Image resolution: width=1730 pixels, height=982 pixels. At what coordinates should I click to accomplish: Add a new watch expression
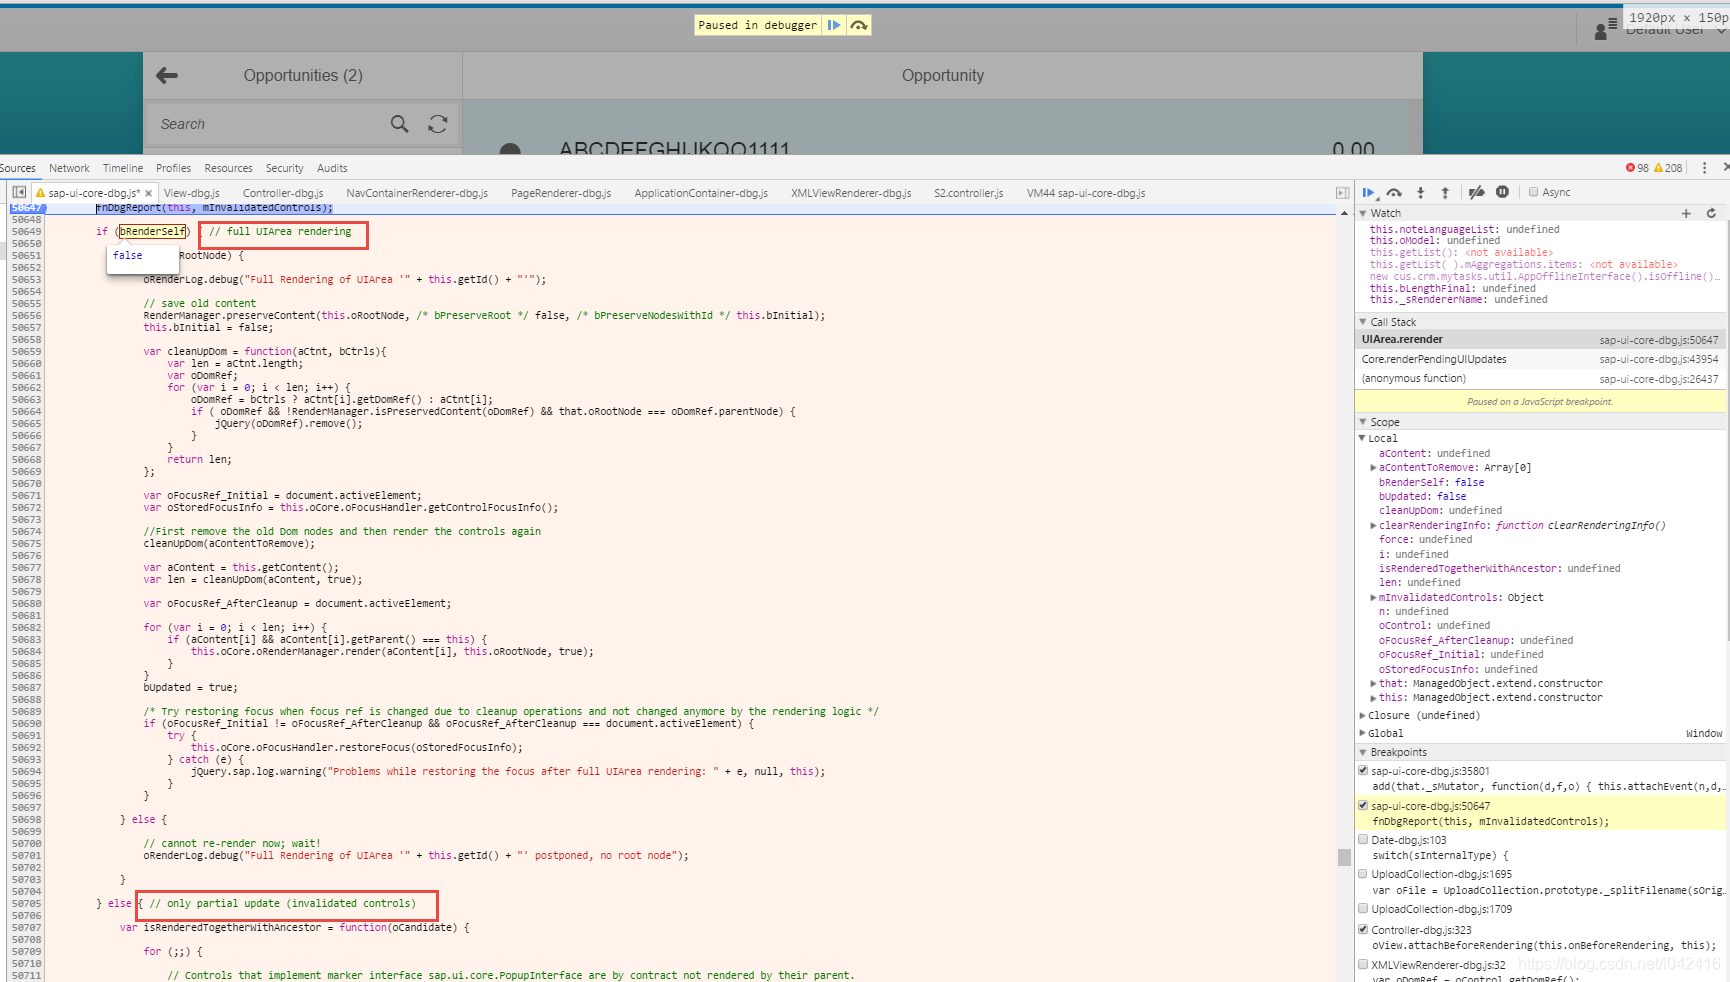tap(1686, 213)
